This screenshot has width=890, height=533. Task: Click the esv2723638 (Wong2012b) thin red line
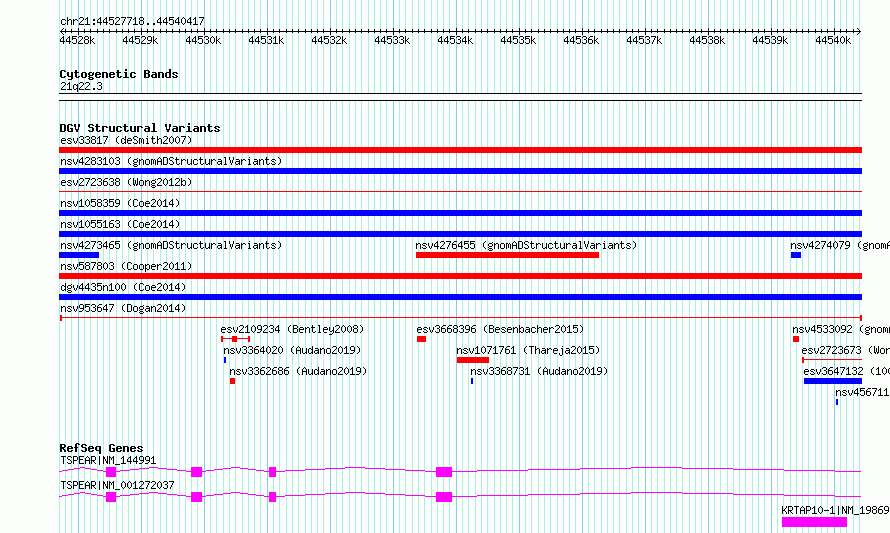point(460,192)
